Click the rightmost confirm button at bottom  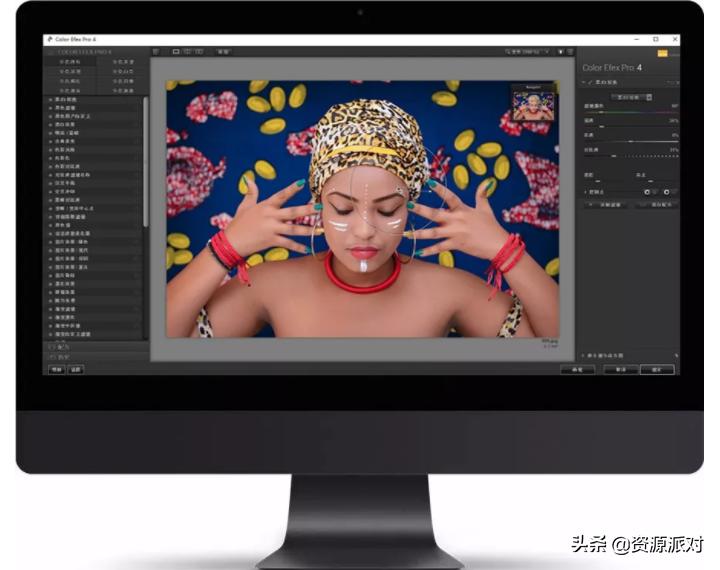[657, 370]
